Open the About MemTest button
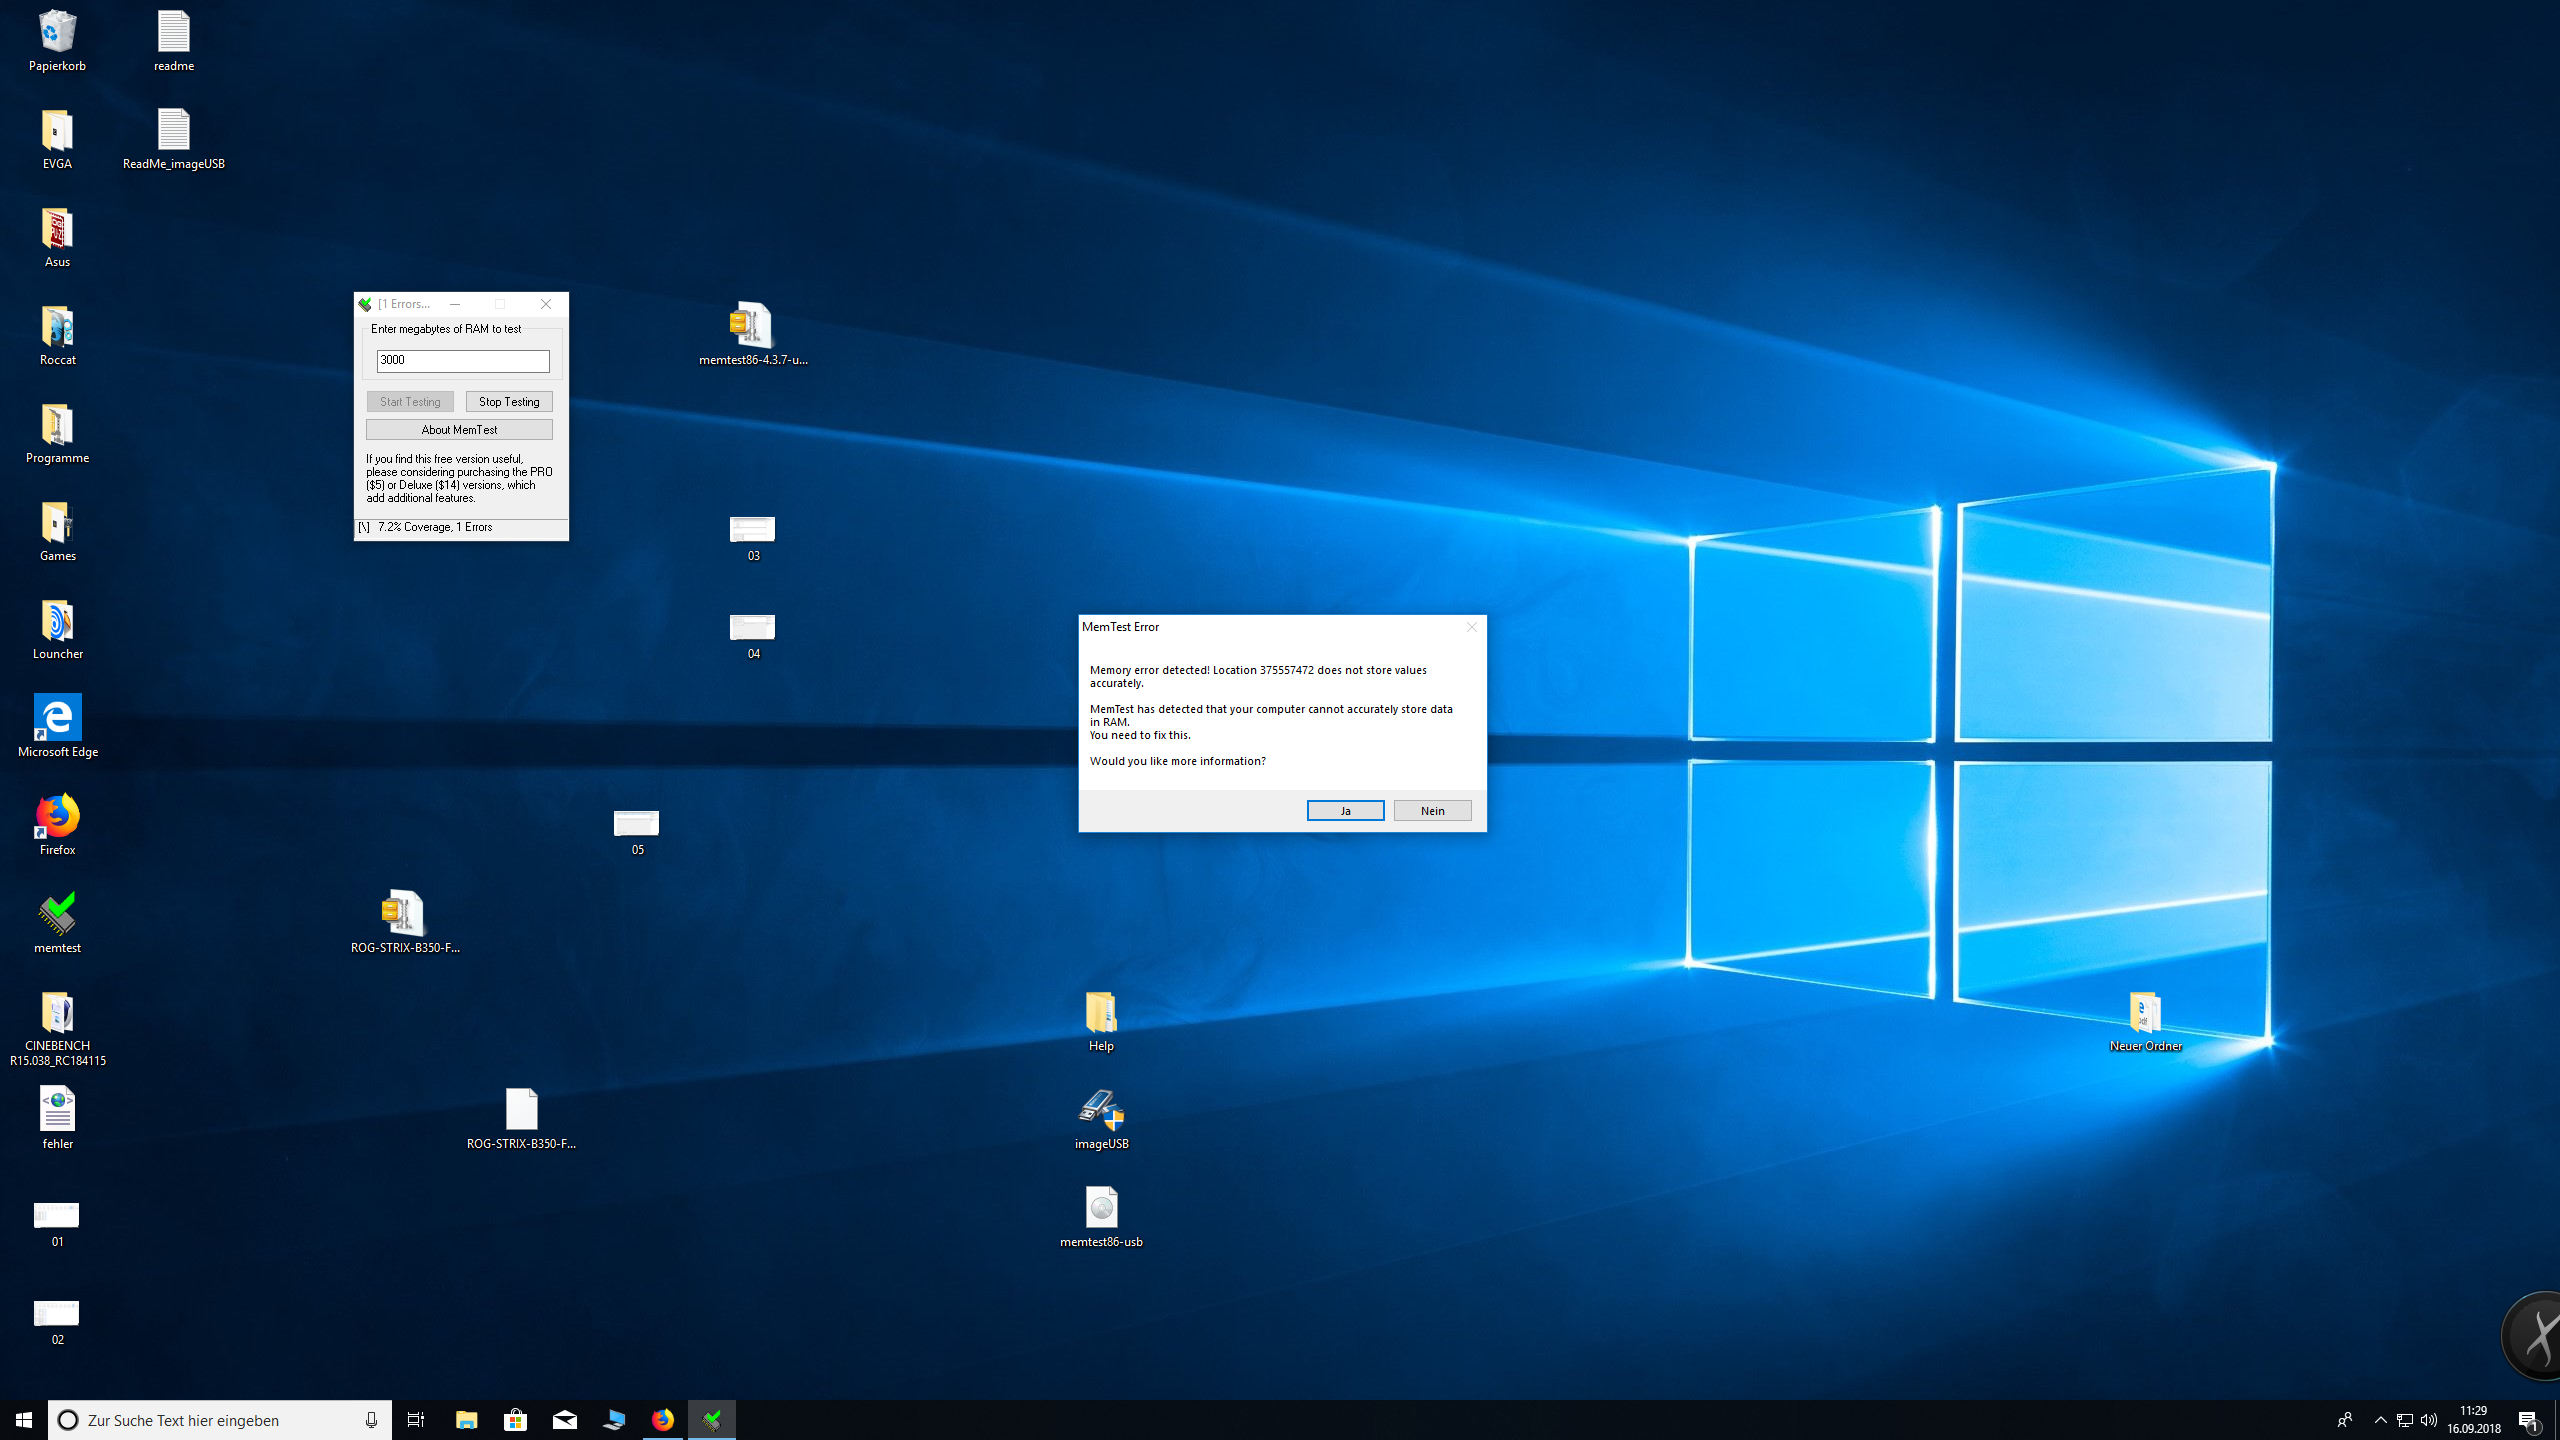2560x1440 pixels. click(x=459, y=429)
